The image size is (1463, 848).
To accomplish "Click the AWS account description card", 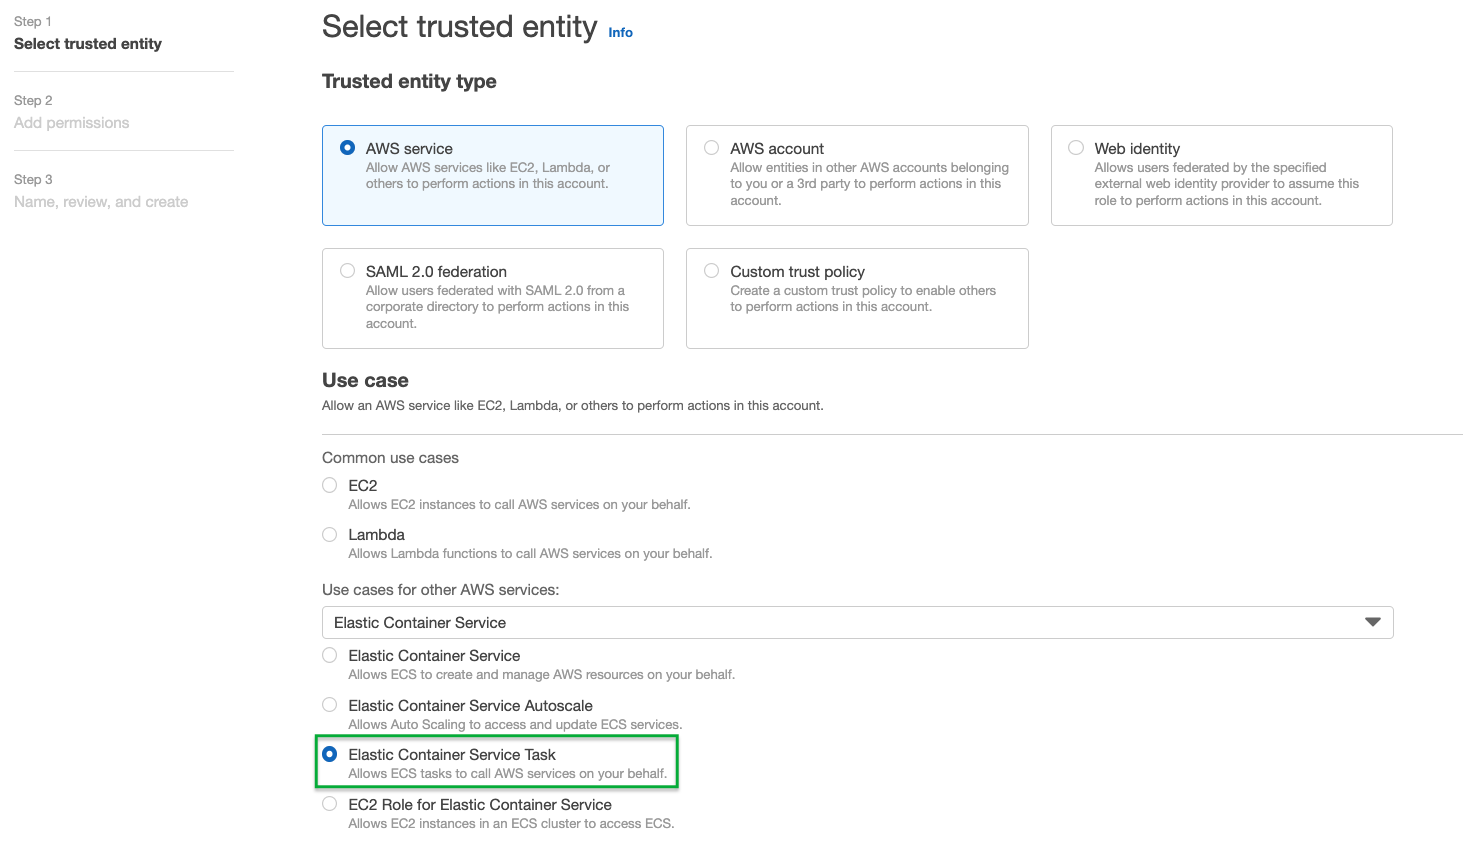I will [869, 184].
